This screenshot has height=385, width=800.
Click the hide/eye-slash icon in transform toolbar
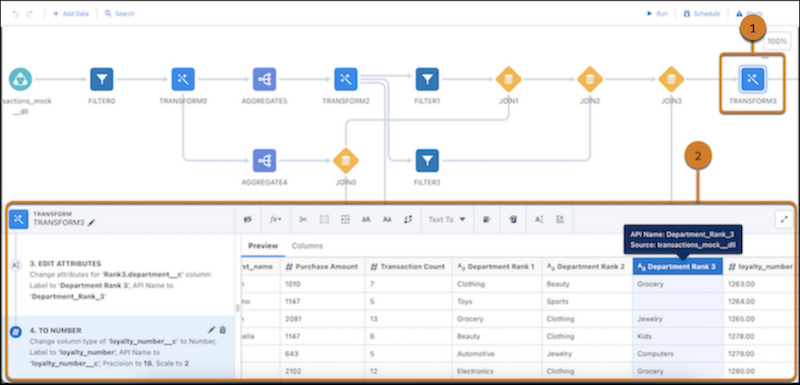248,219
